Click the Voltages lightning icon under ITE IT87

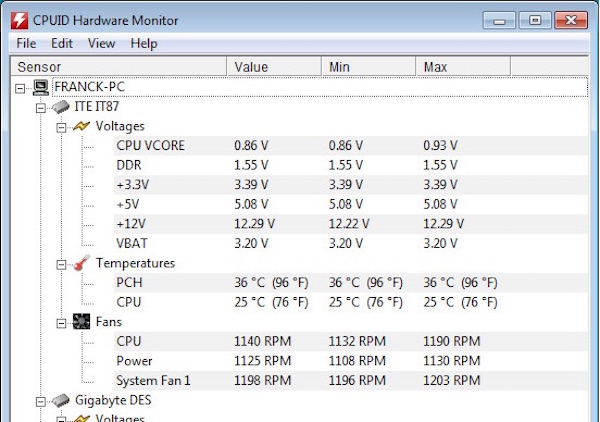[80, 126]
